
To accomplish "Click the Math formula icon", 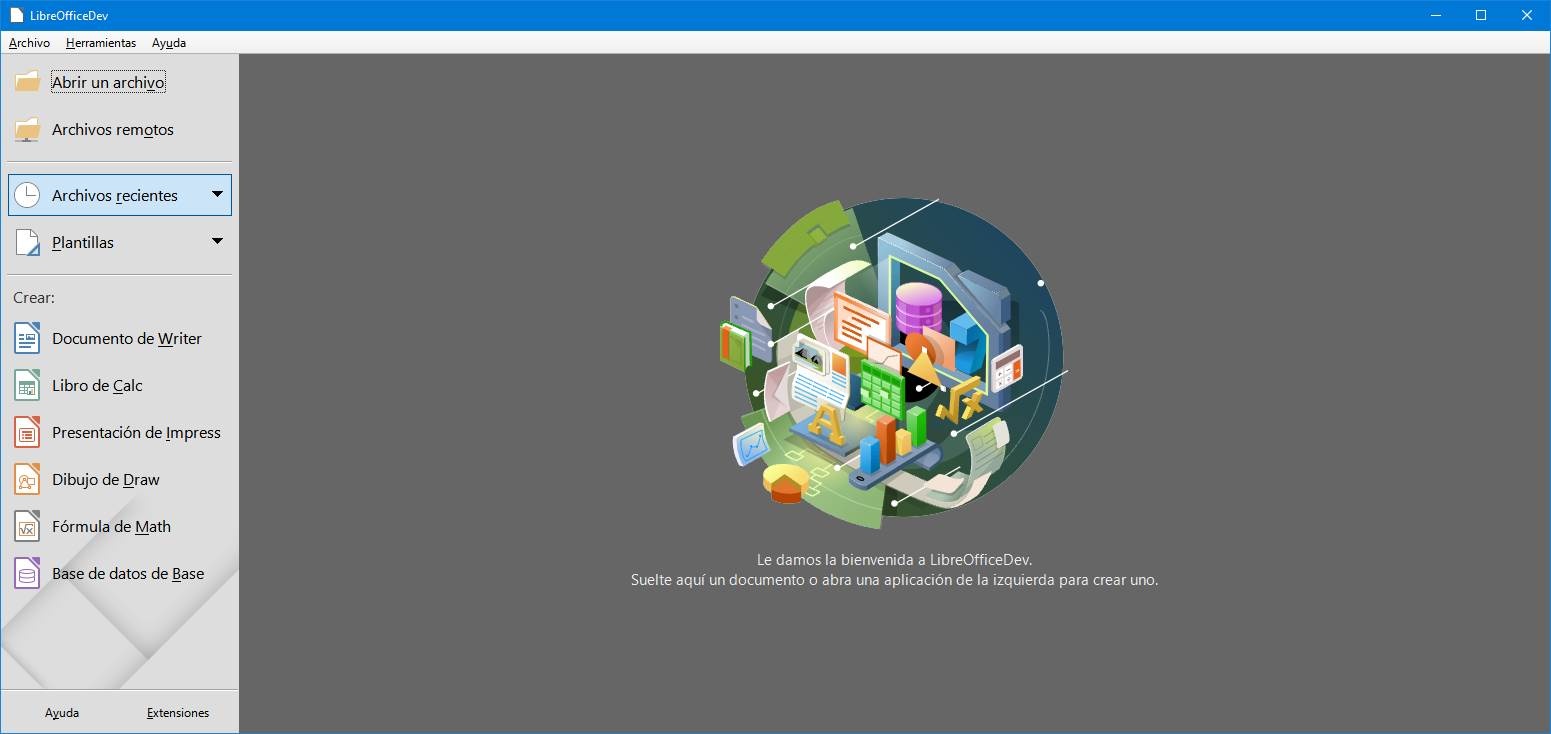I will [27, 526].
